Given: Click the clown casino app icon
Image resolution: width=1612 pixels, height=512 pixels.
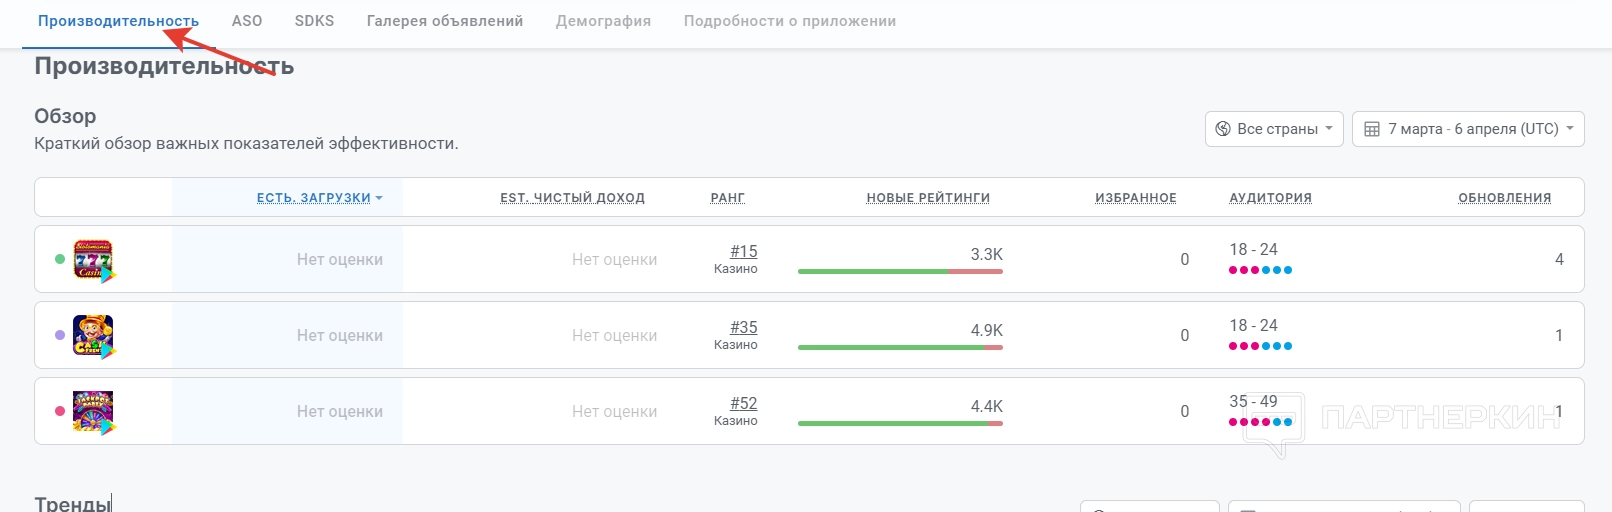Looking at the screenshot, I should (93, 336).
